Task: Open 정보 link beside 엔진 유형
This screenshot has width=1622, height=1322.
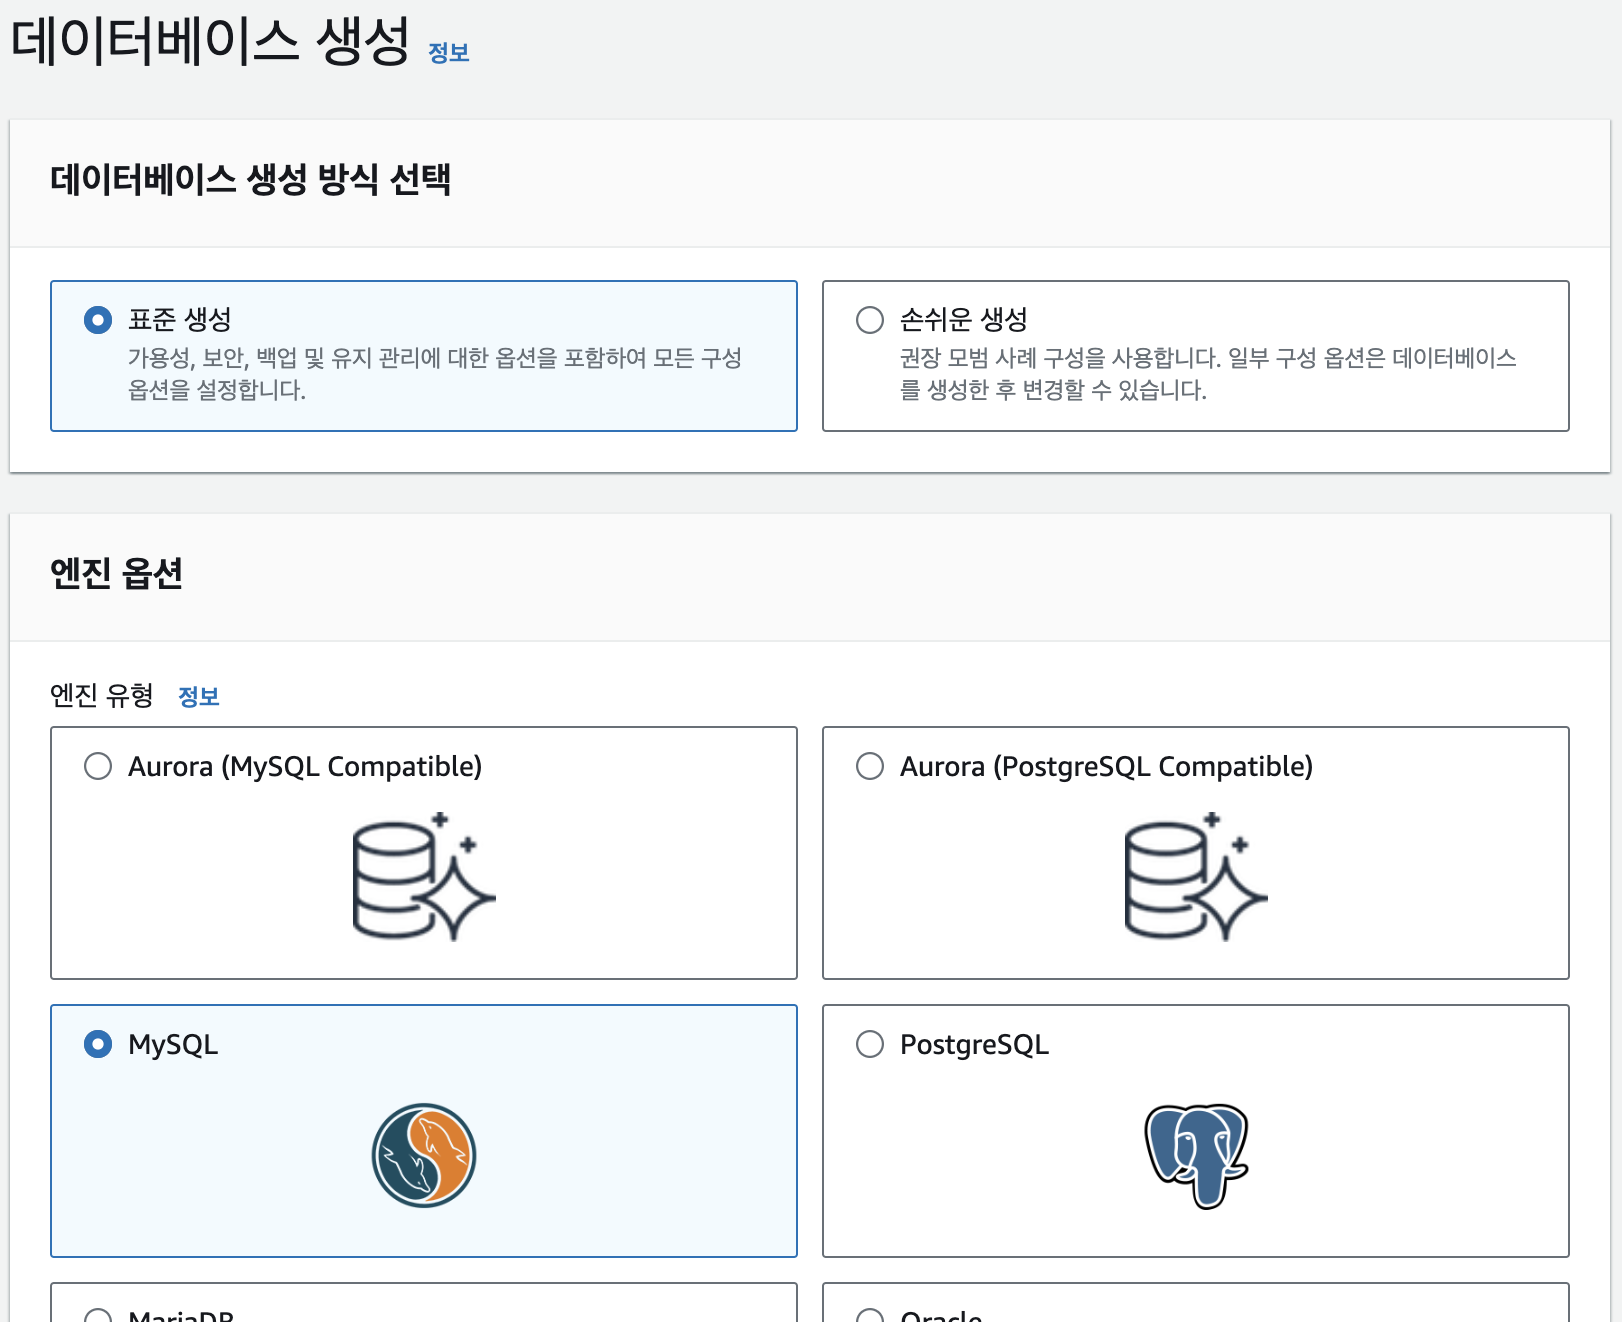Action: [199, 697]
